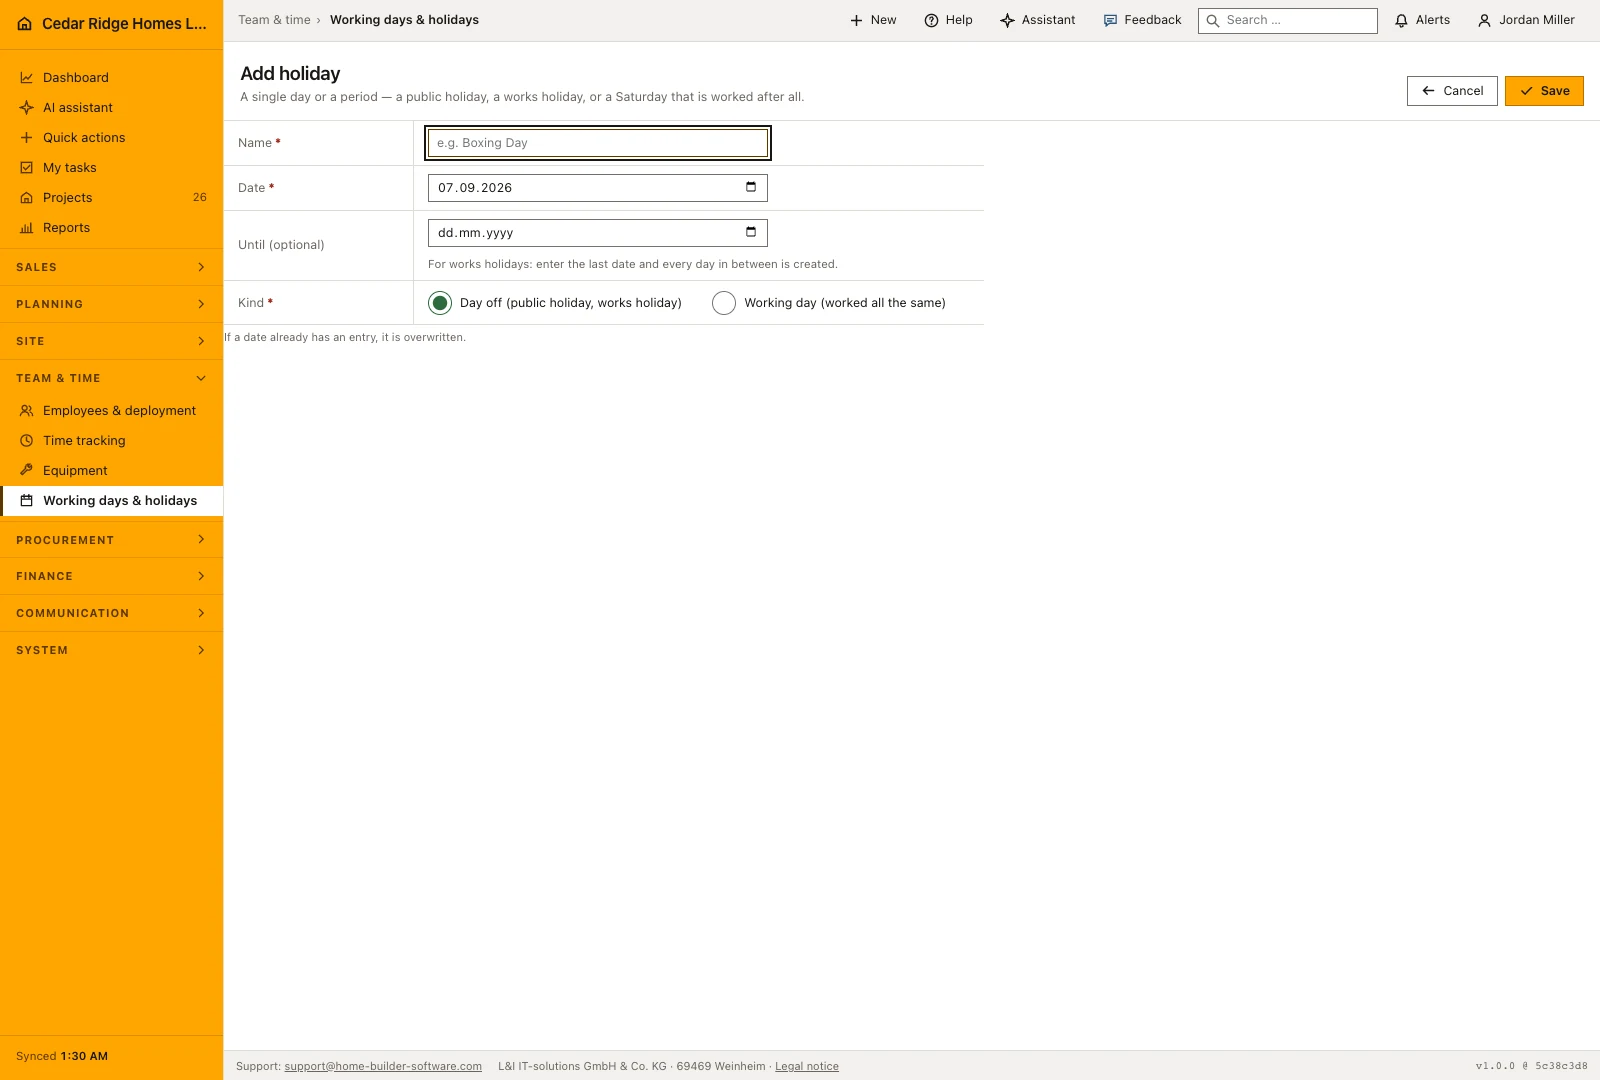Click the Equipment wrench icon
This screenshot has width=1600, height=1080.
coord(27,470)
